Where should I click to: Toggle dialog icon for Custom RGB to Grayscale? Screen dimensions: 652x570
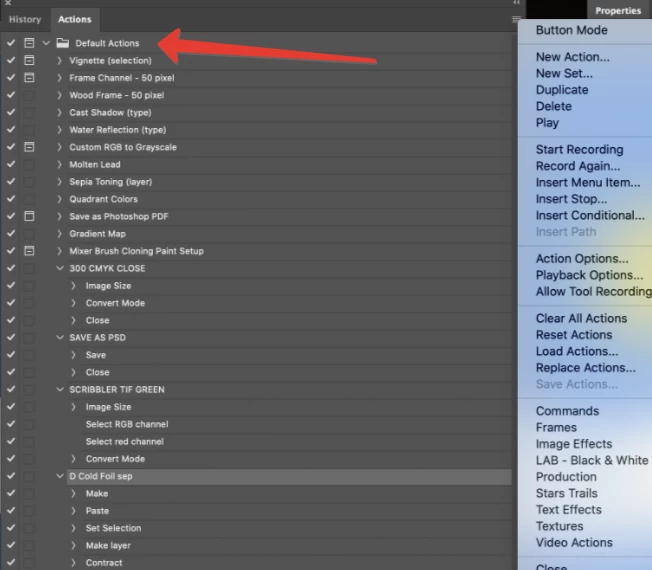(29, 147)
